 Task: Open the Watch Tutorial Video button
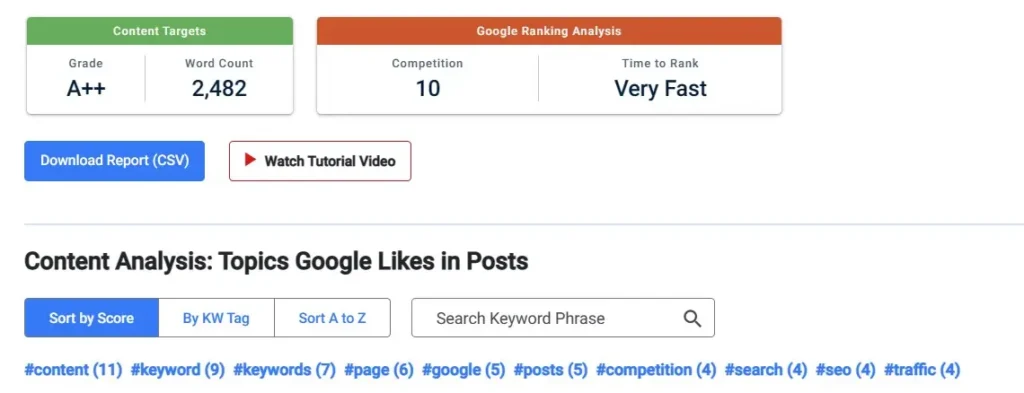[320, 161]
